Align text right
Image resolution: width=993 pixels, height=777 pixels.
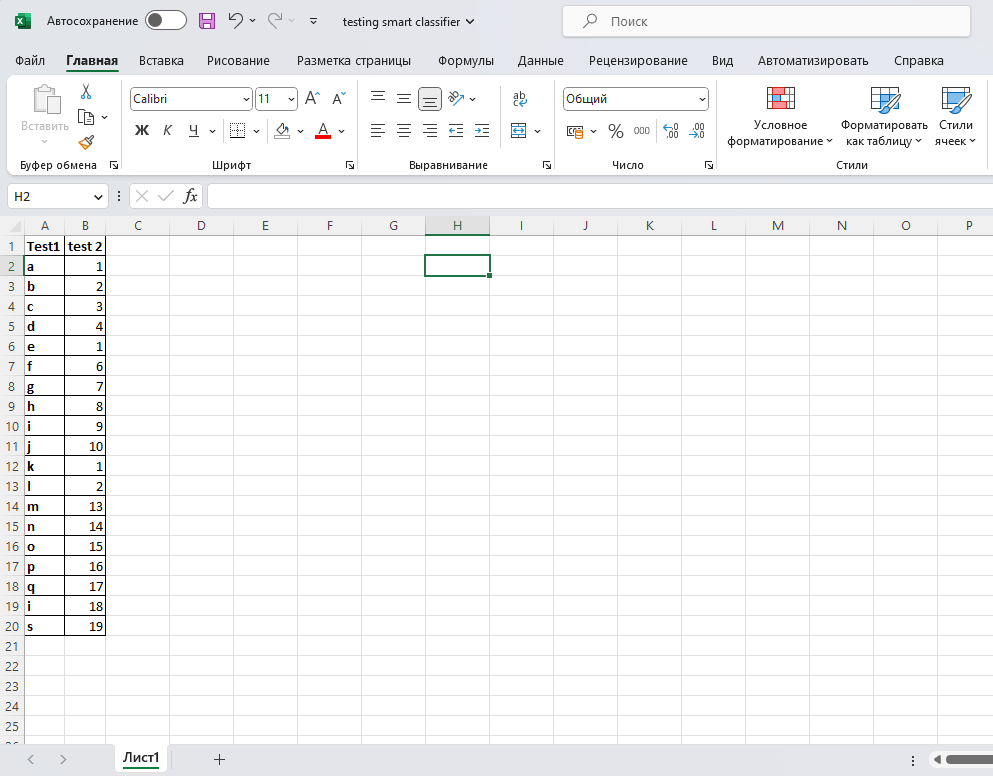point(430,130)
